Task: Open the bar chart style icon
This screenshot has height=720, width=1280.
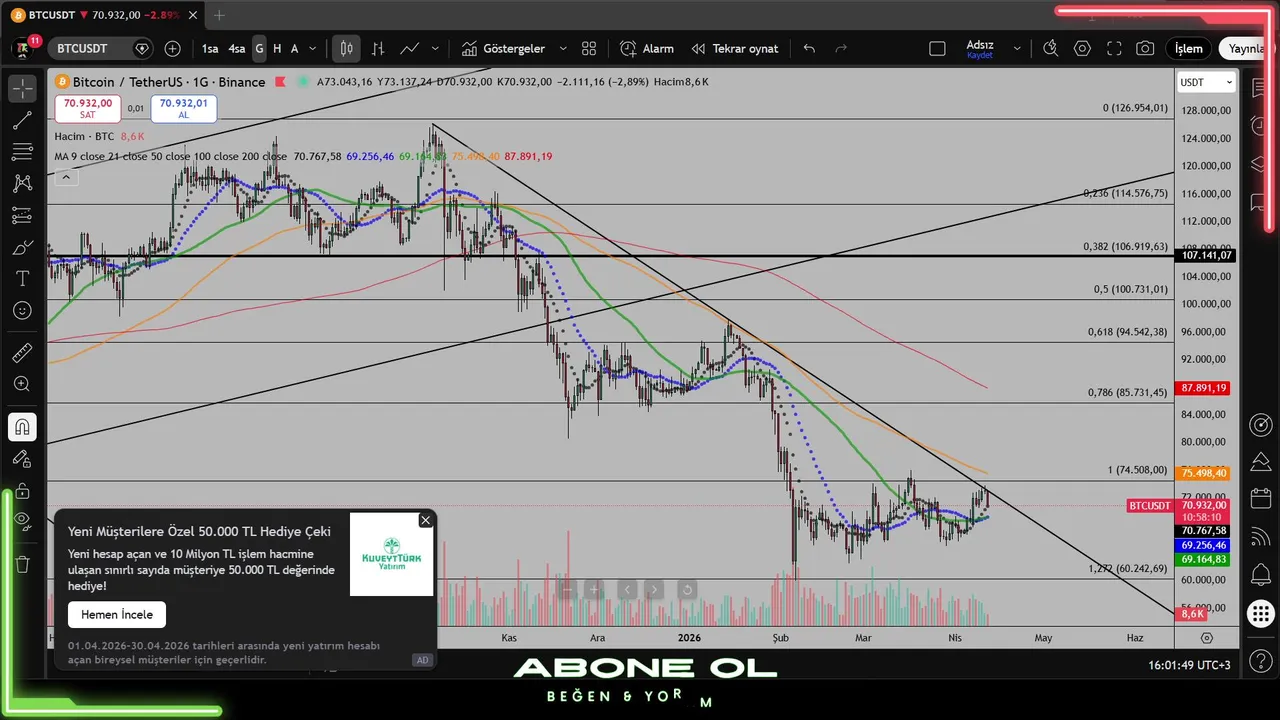Action: pyautogui.click(x=378, y=48)
